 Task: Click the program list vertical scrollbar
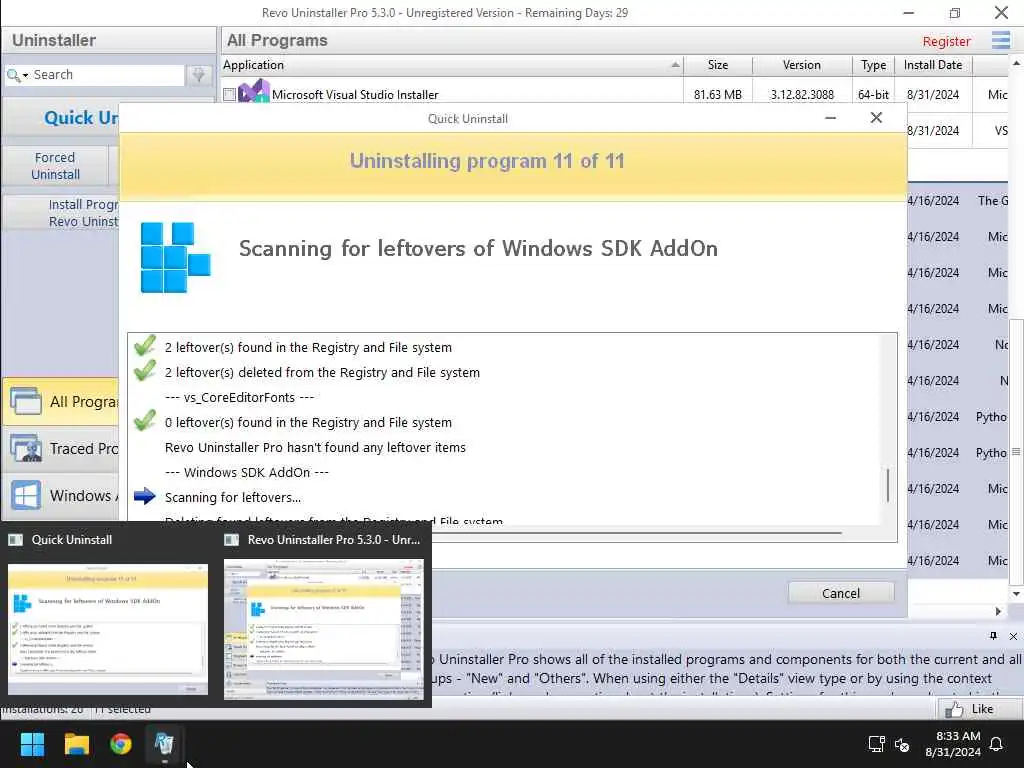(1016, 451)
